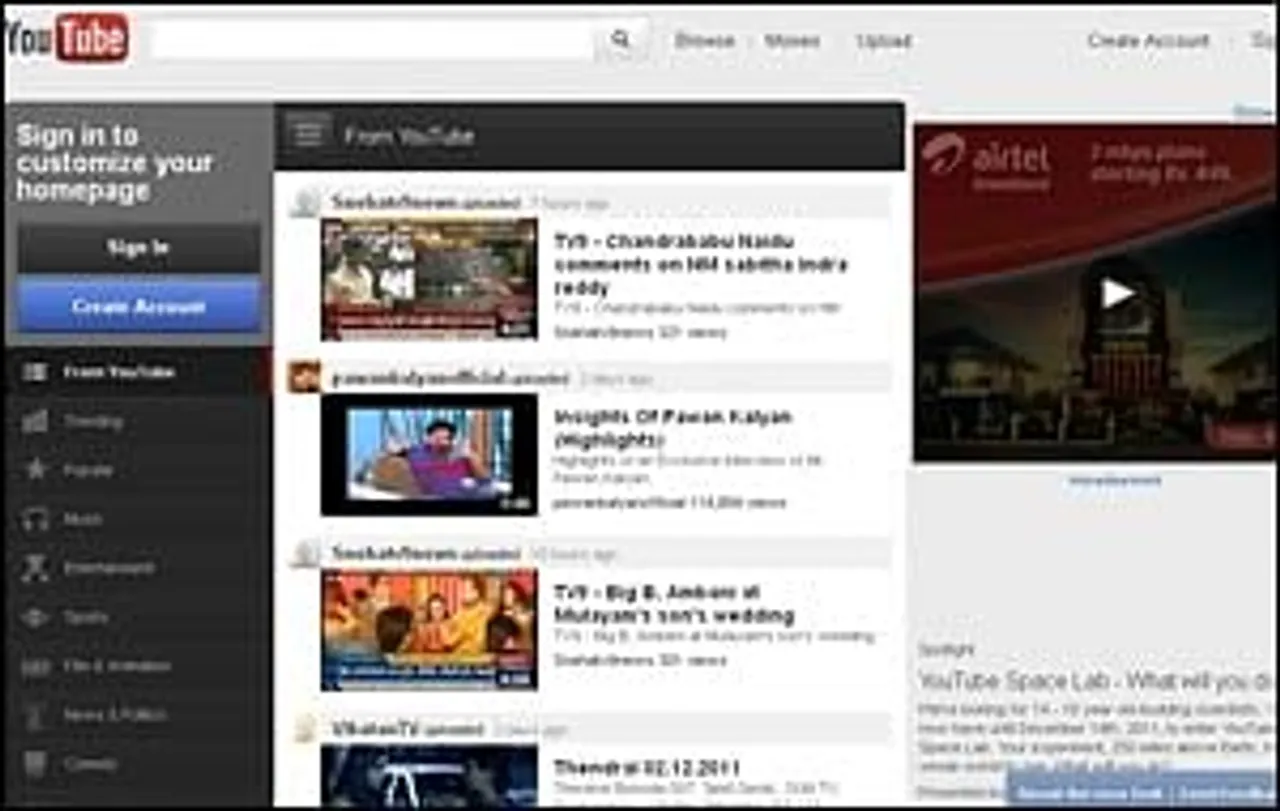The width and height of the screenshot is (1280, 811).
Task: Select News & Politics category in sidebar
Action: 138,715
